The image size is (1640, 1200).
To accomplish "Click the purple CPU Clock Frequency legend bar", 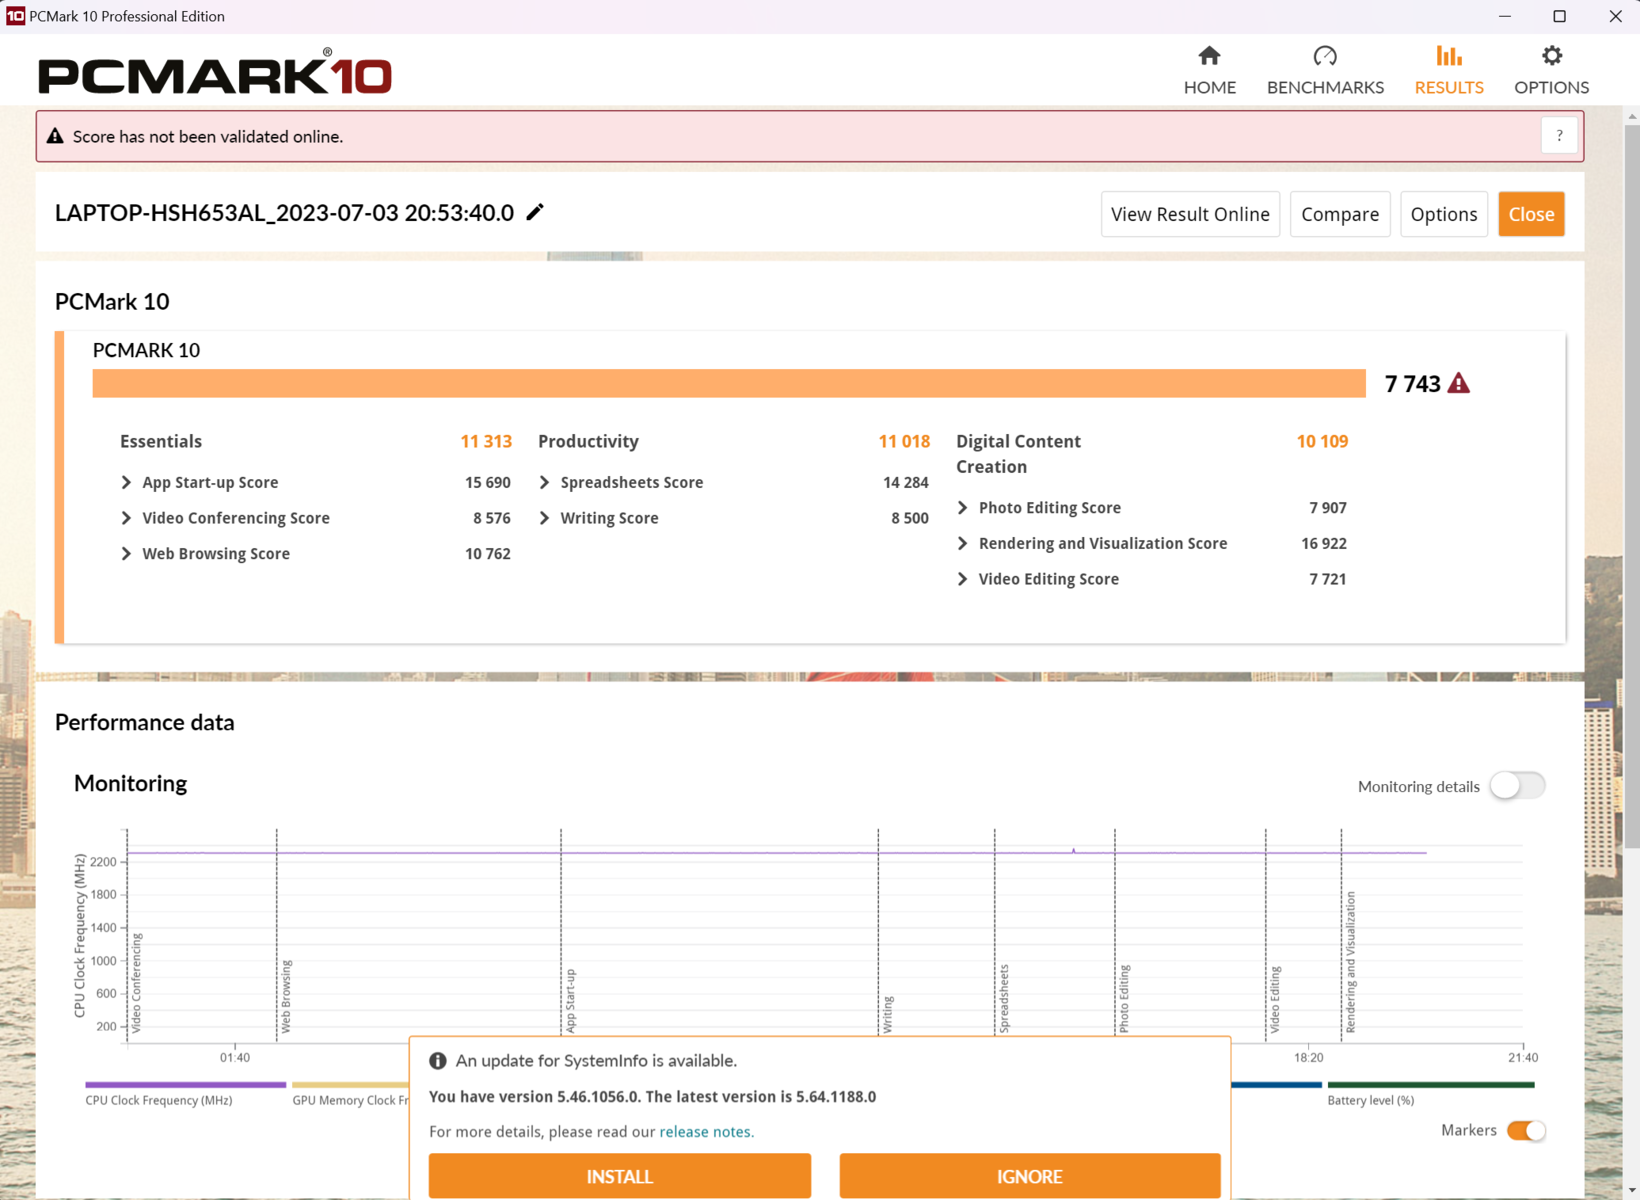I will coord(185,1084).
